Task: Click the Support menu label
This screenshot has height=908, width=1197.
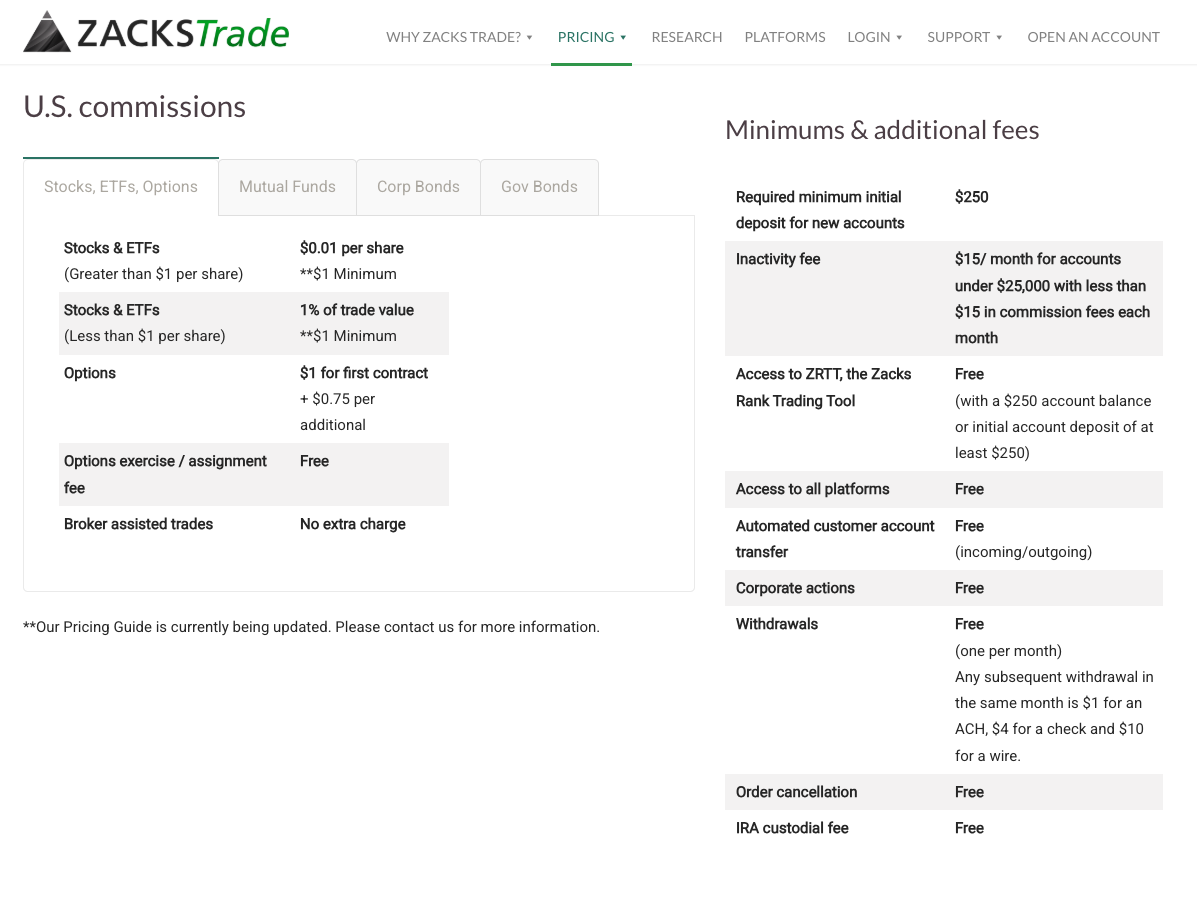Action: pyautogui.click(x=958, y=37)
